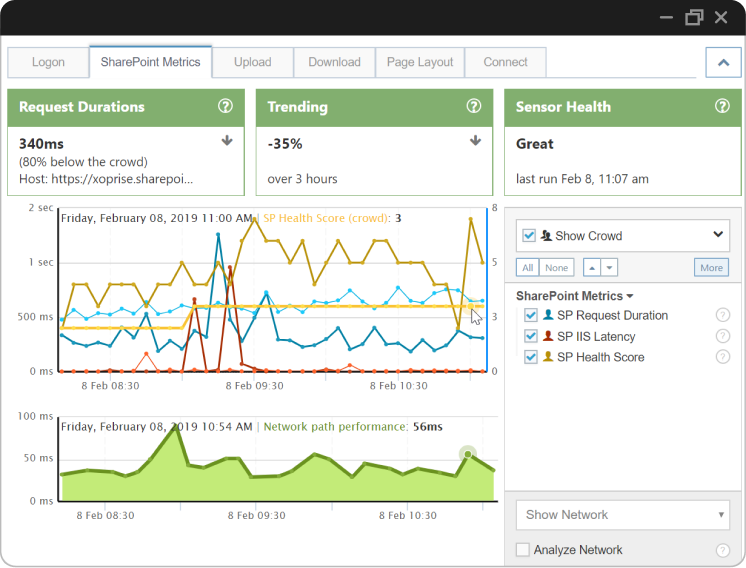746x568 pixels.
Task: Click the move down triangle button
Action: point(609,268)
